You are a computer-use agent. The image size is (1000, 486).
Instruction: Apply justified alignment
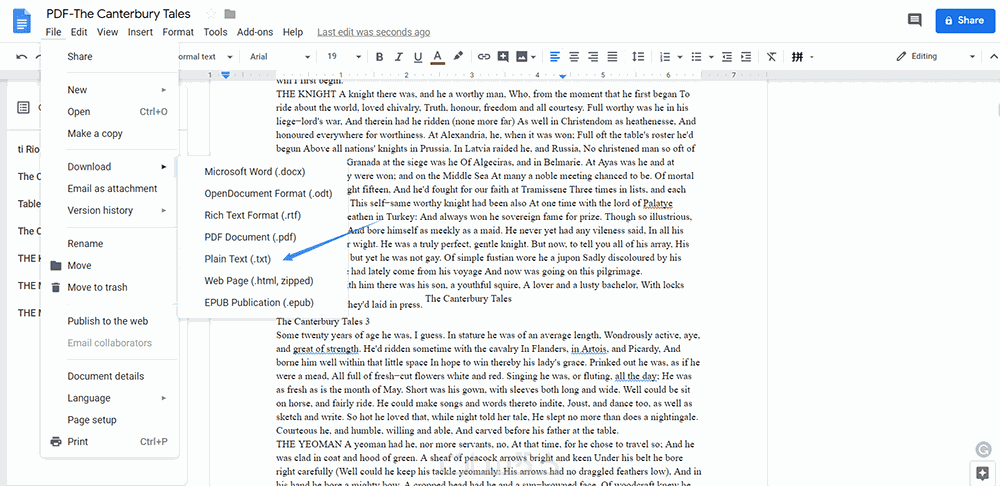click(x=612, y=57)
